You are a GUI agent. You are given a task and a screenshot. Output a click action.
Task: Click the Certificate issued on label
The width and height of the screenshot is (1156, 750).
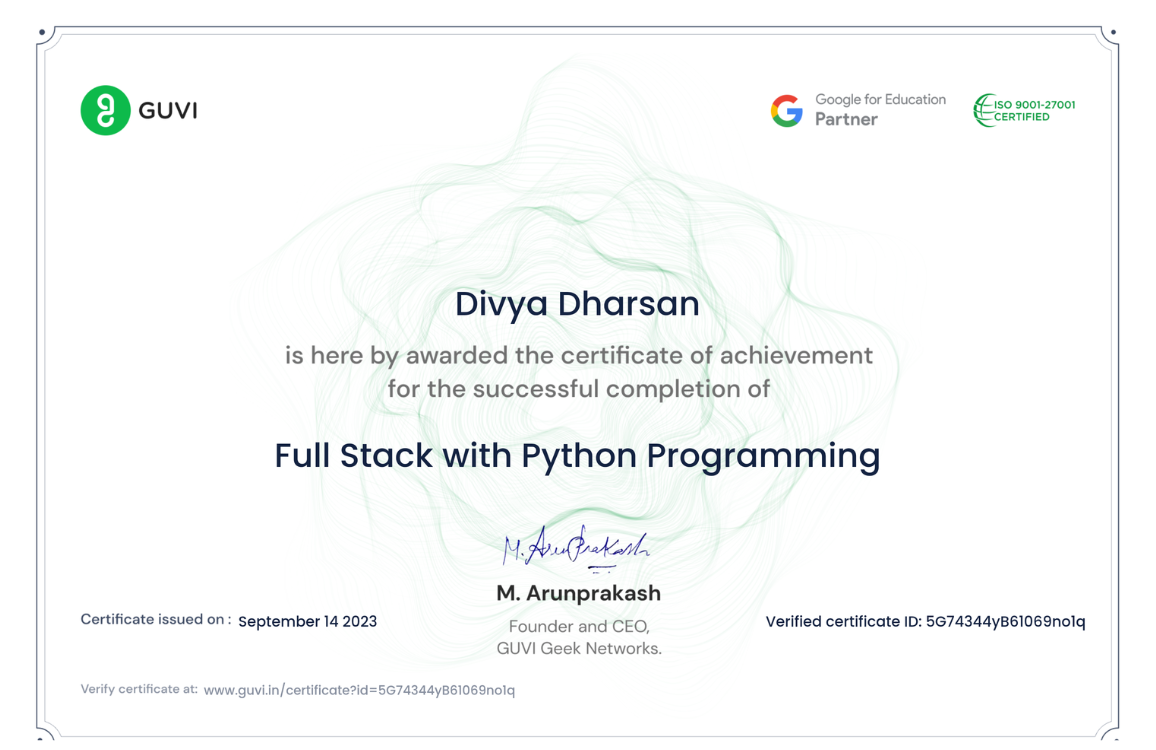click(156, 620)
